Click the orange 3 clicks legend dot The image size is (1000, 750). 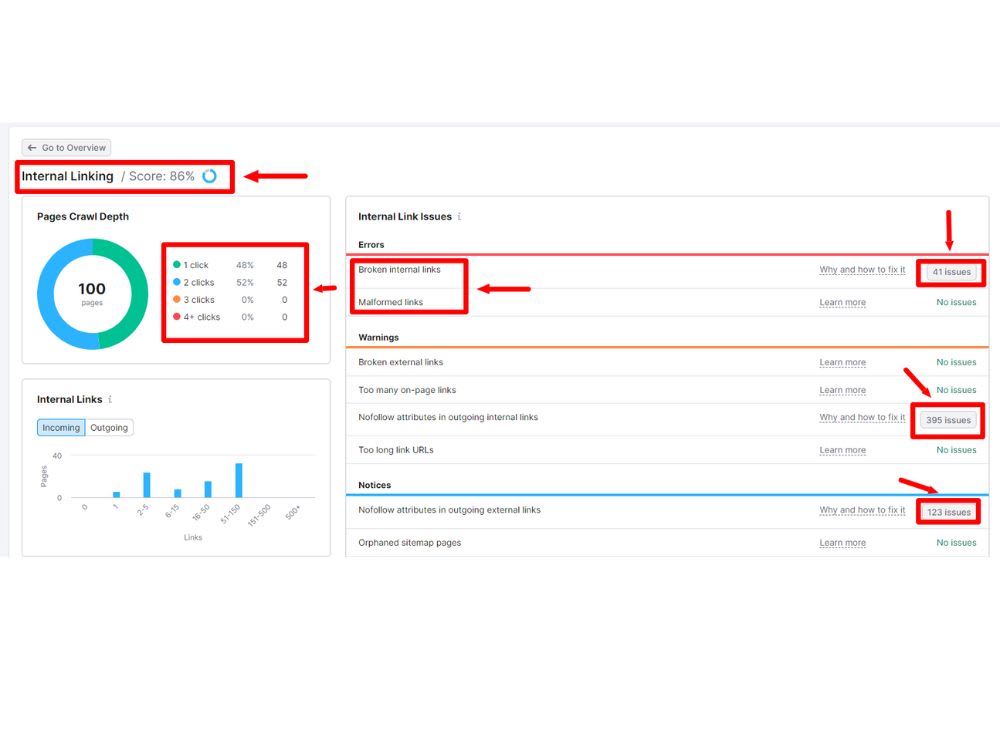(x=177, y=299)
